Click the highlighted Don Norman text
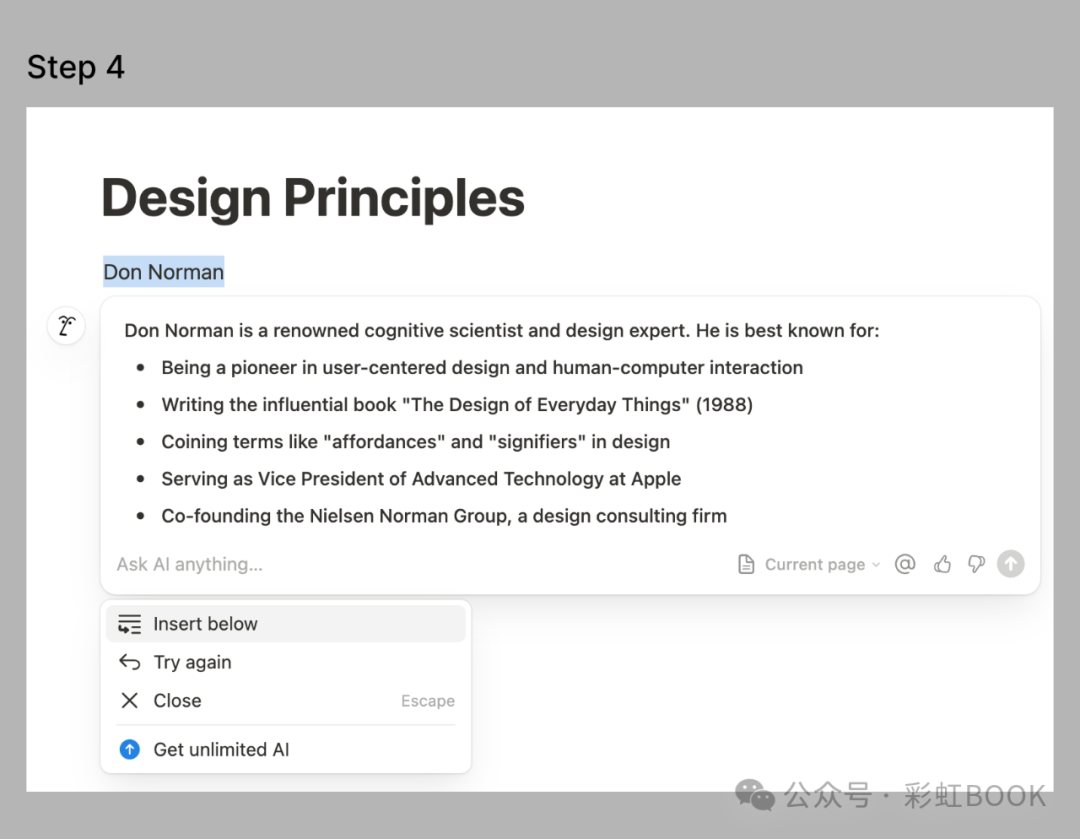 point(164,272)
